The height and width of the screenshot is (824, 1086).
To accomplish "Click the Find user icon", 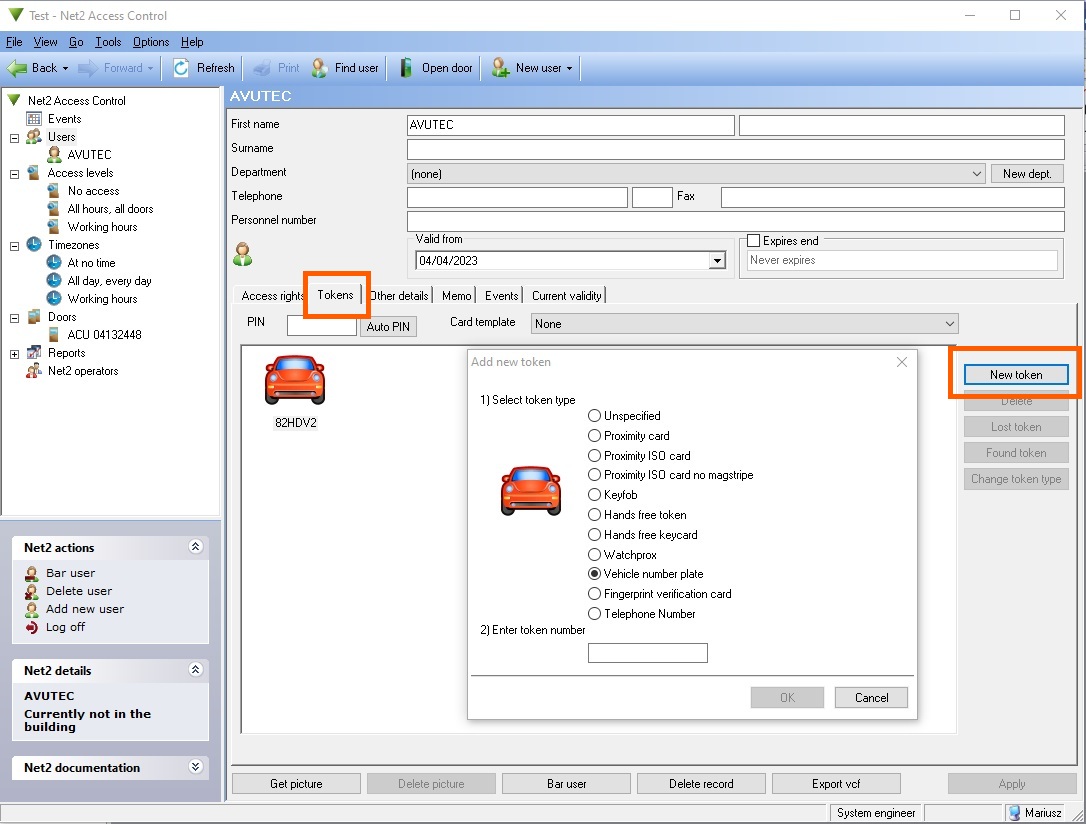I will click(x=319, y=68).
